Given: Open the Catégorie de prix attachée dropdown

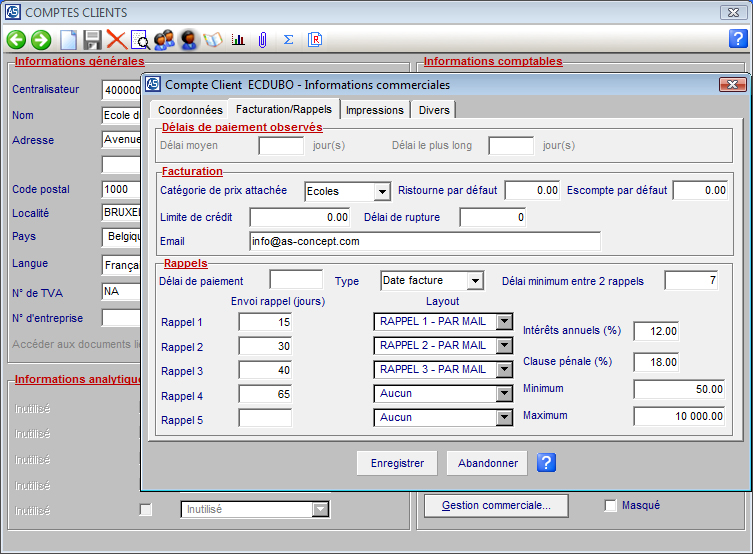Looking at the screenshot, I should pyautogui.click(x=381, y=191).
